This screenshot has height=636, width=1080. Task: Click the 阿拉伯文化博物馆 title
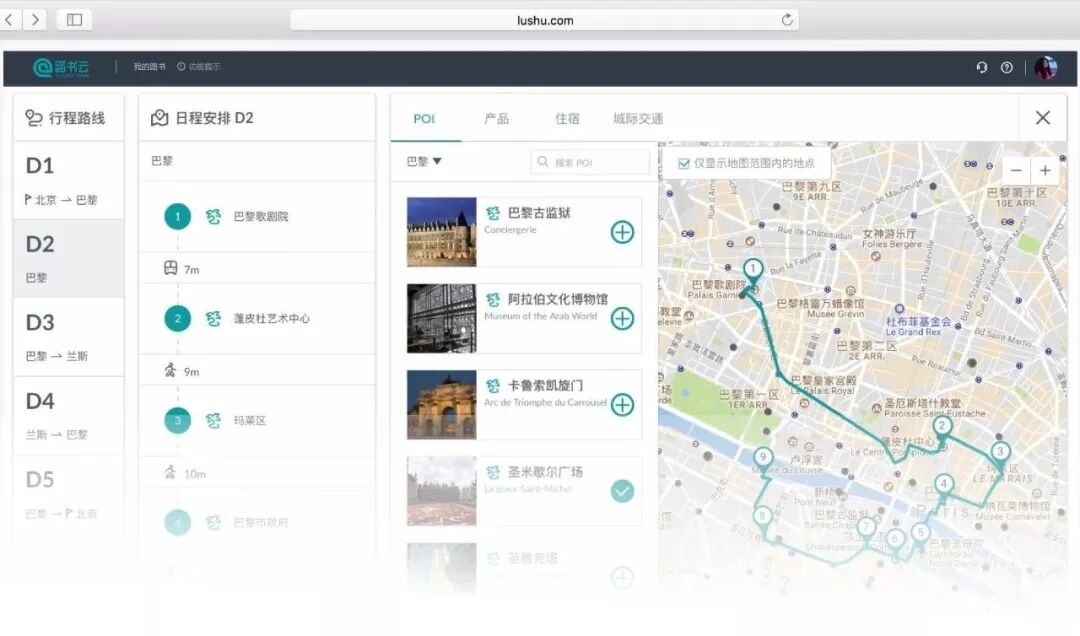(x=558, y=299)
